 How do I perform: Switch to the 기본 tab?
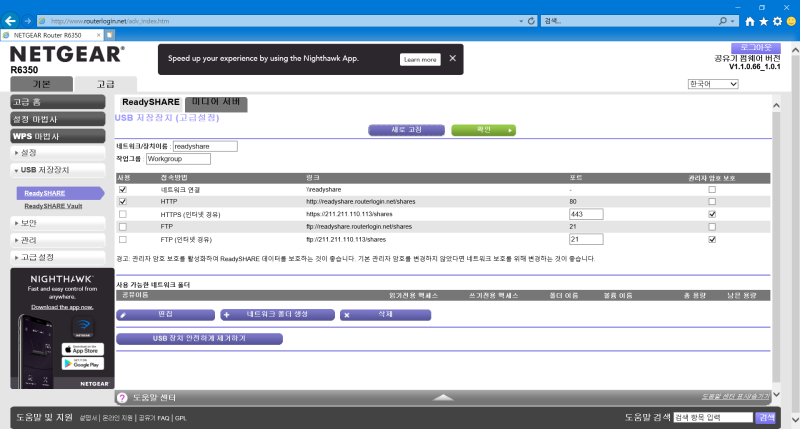tap(41, 84)
